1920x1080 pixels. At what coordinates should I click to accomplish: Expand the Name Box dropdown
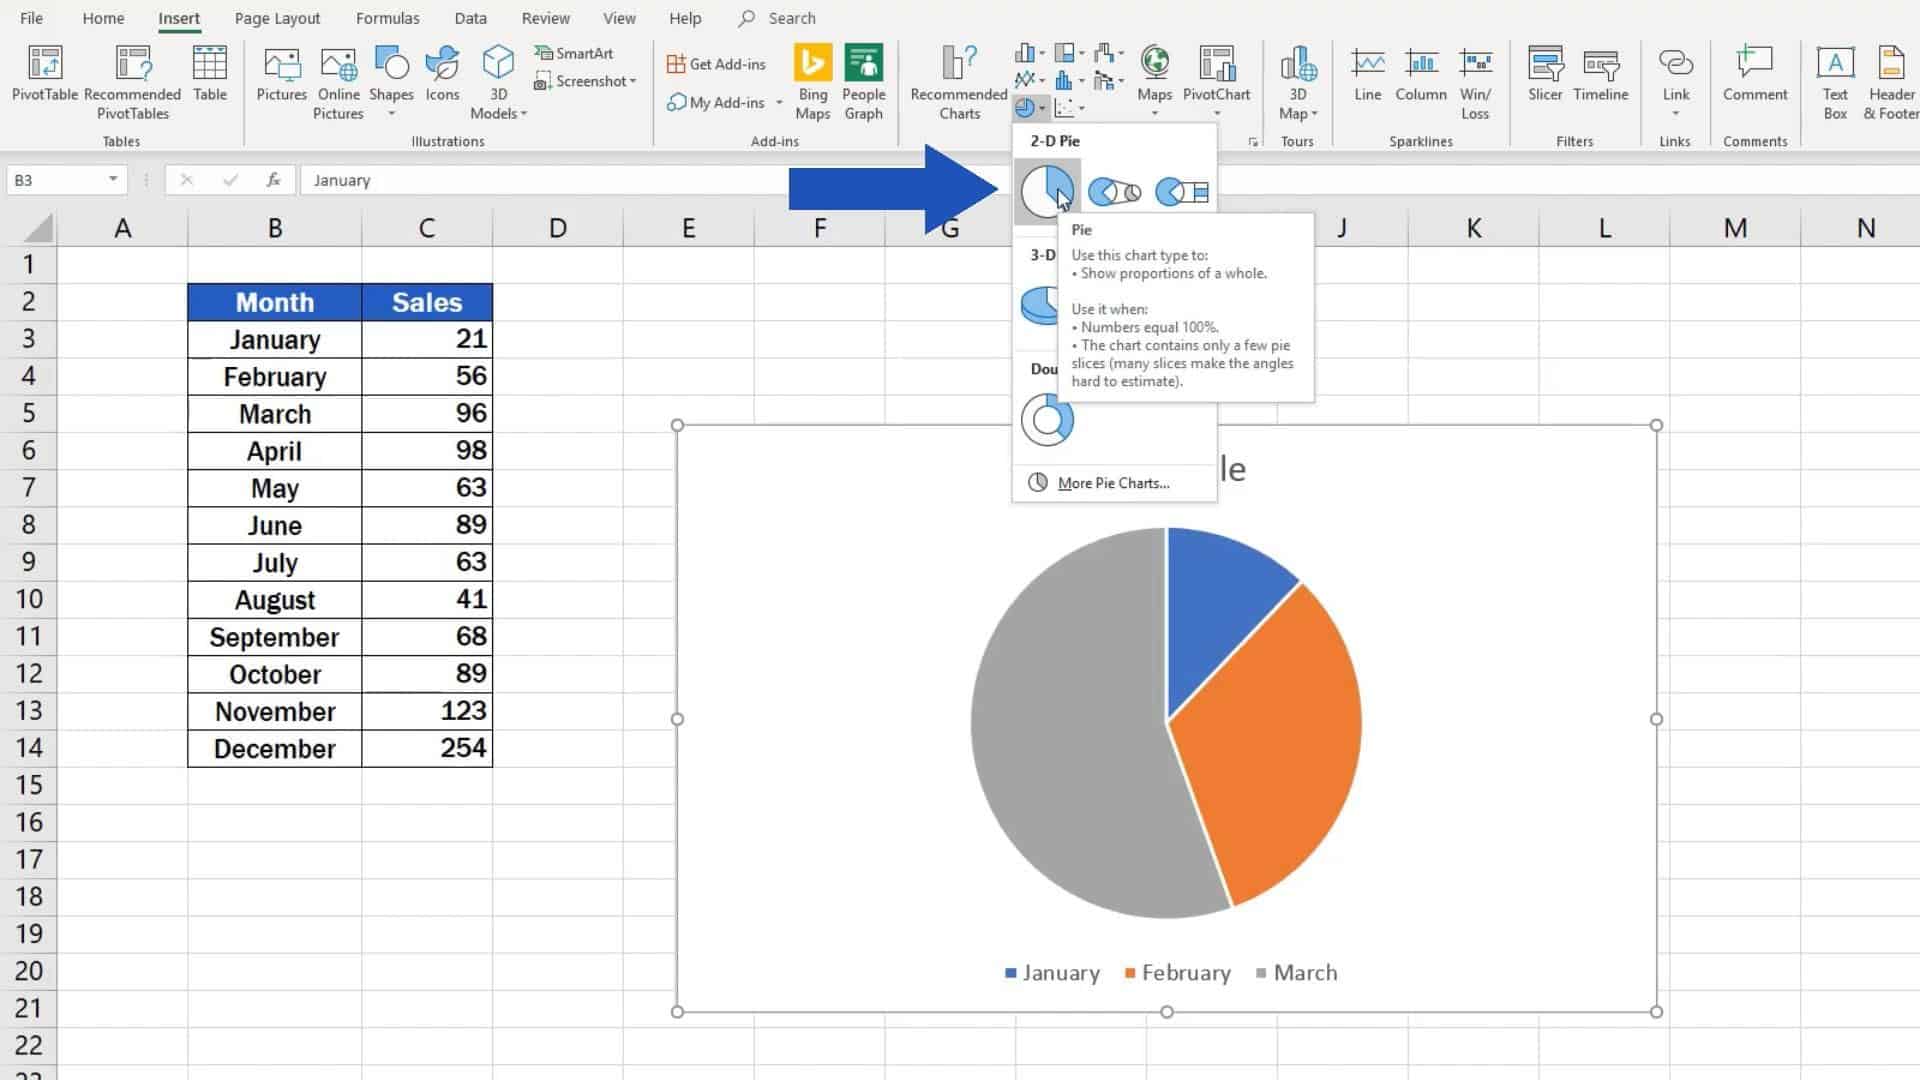pos(113,180)
